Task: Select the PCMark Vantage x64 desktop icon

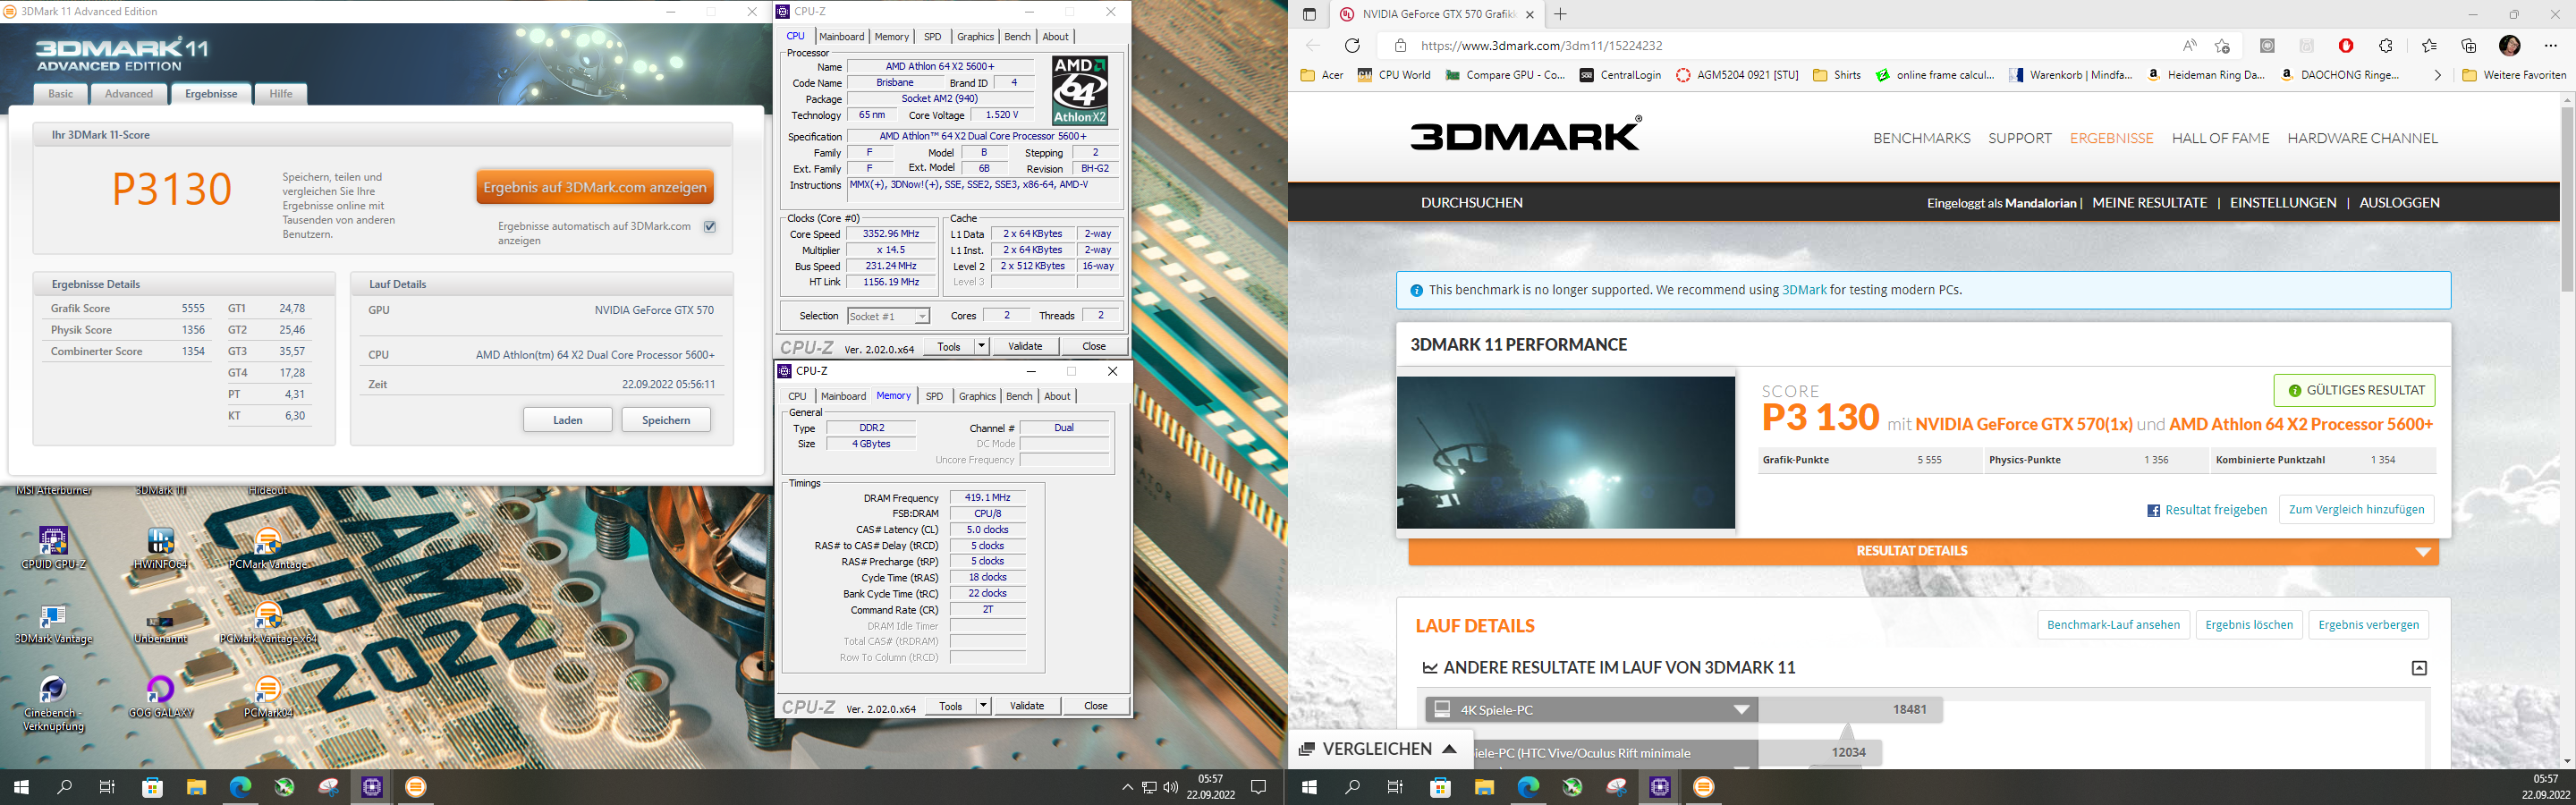Action: (x=267, y=624)
